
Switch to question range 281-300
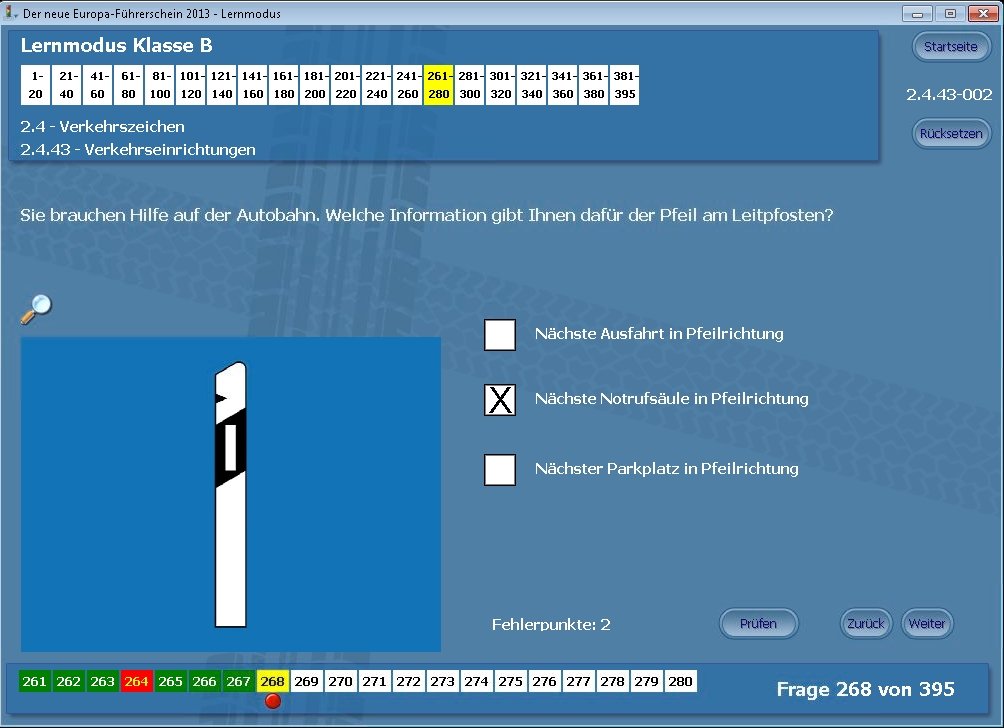pyautogui.click(x=470, y=85)
